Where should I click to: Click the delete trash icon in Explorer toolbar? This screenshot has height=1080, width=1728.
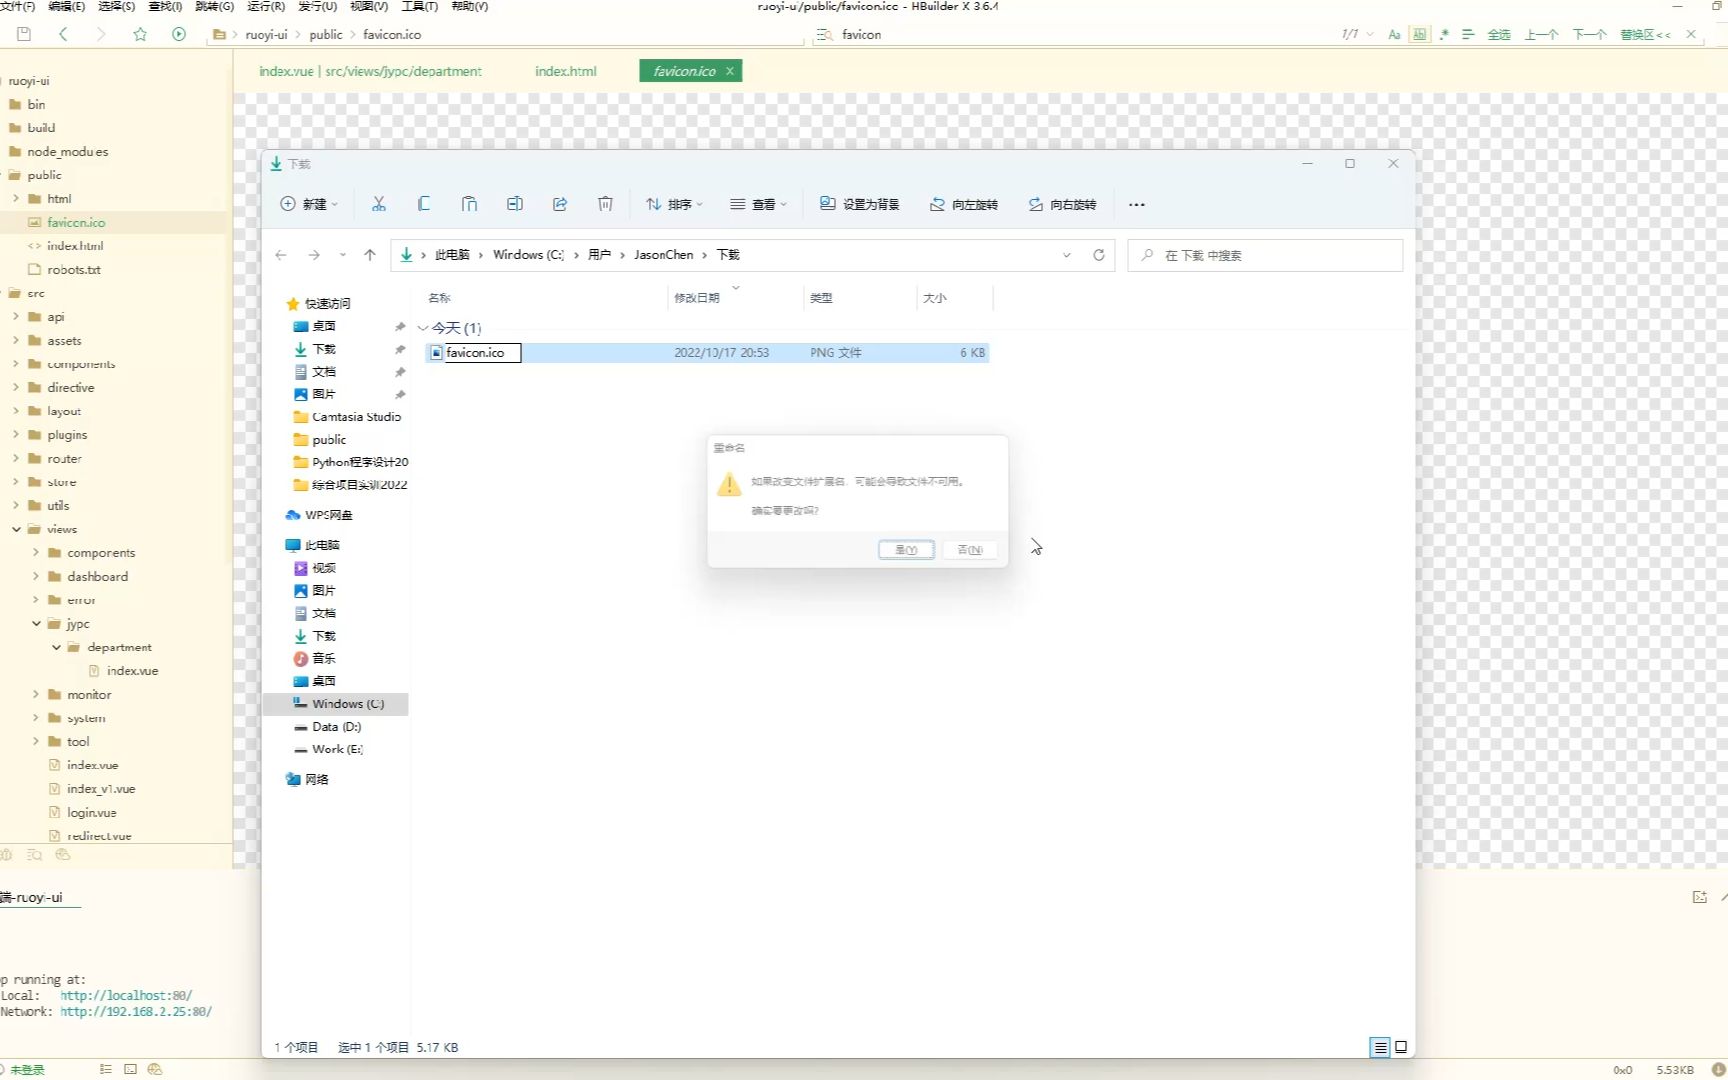(x=605, y=204)
